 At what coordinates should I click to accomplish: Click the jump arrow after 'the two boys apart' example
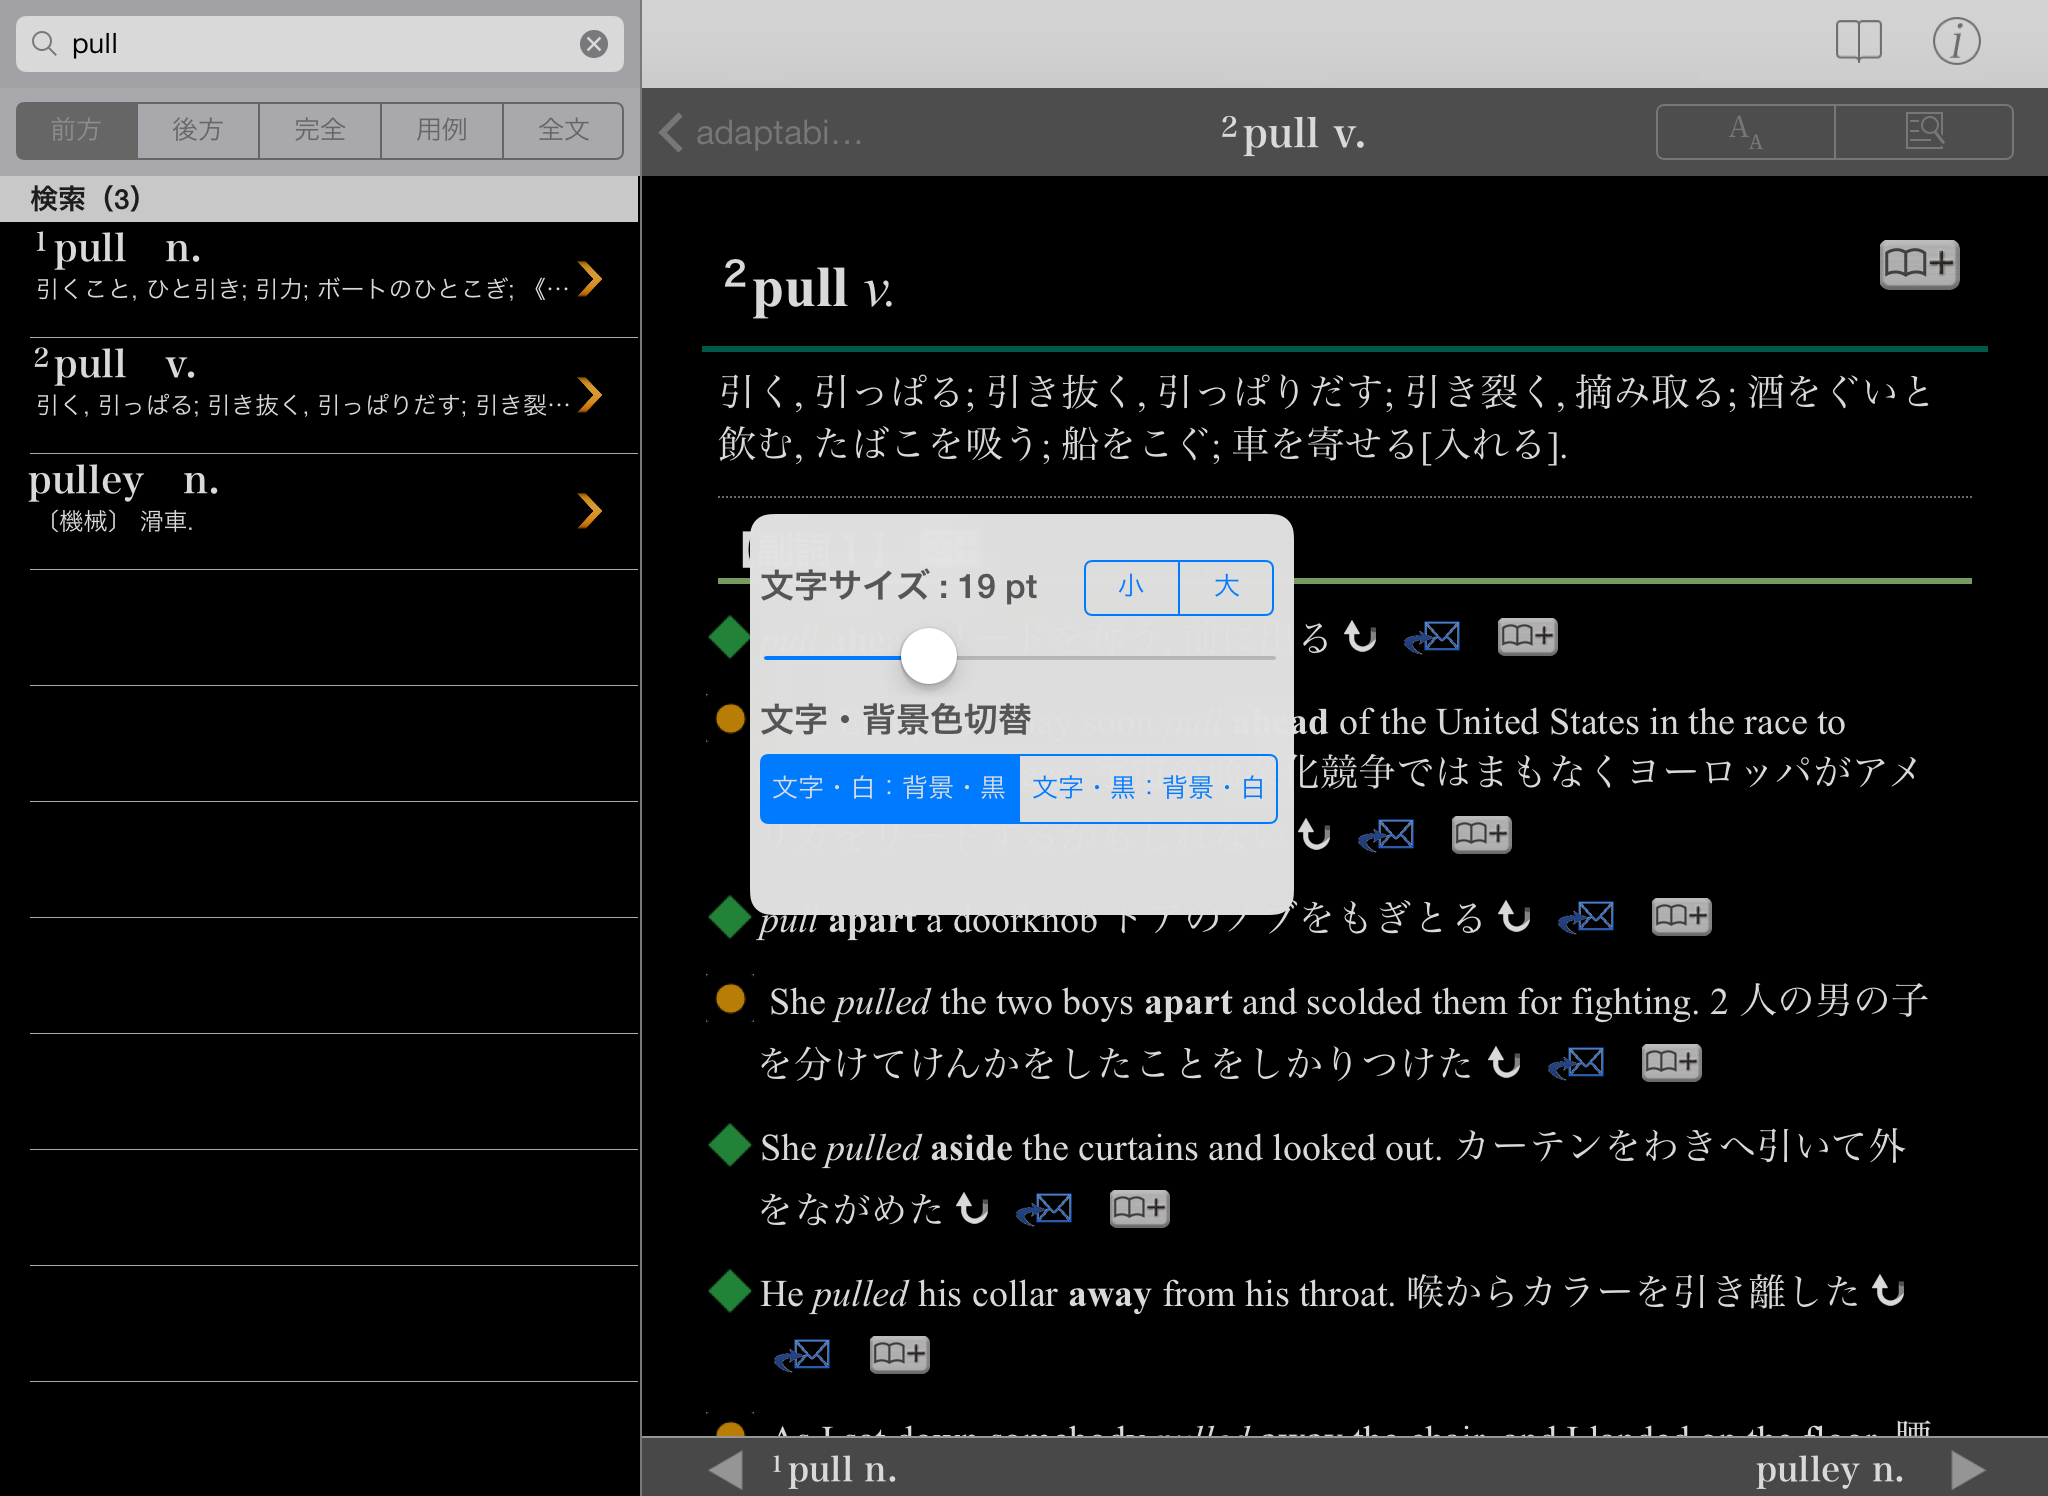[1504, 1062]
